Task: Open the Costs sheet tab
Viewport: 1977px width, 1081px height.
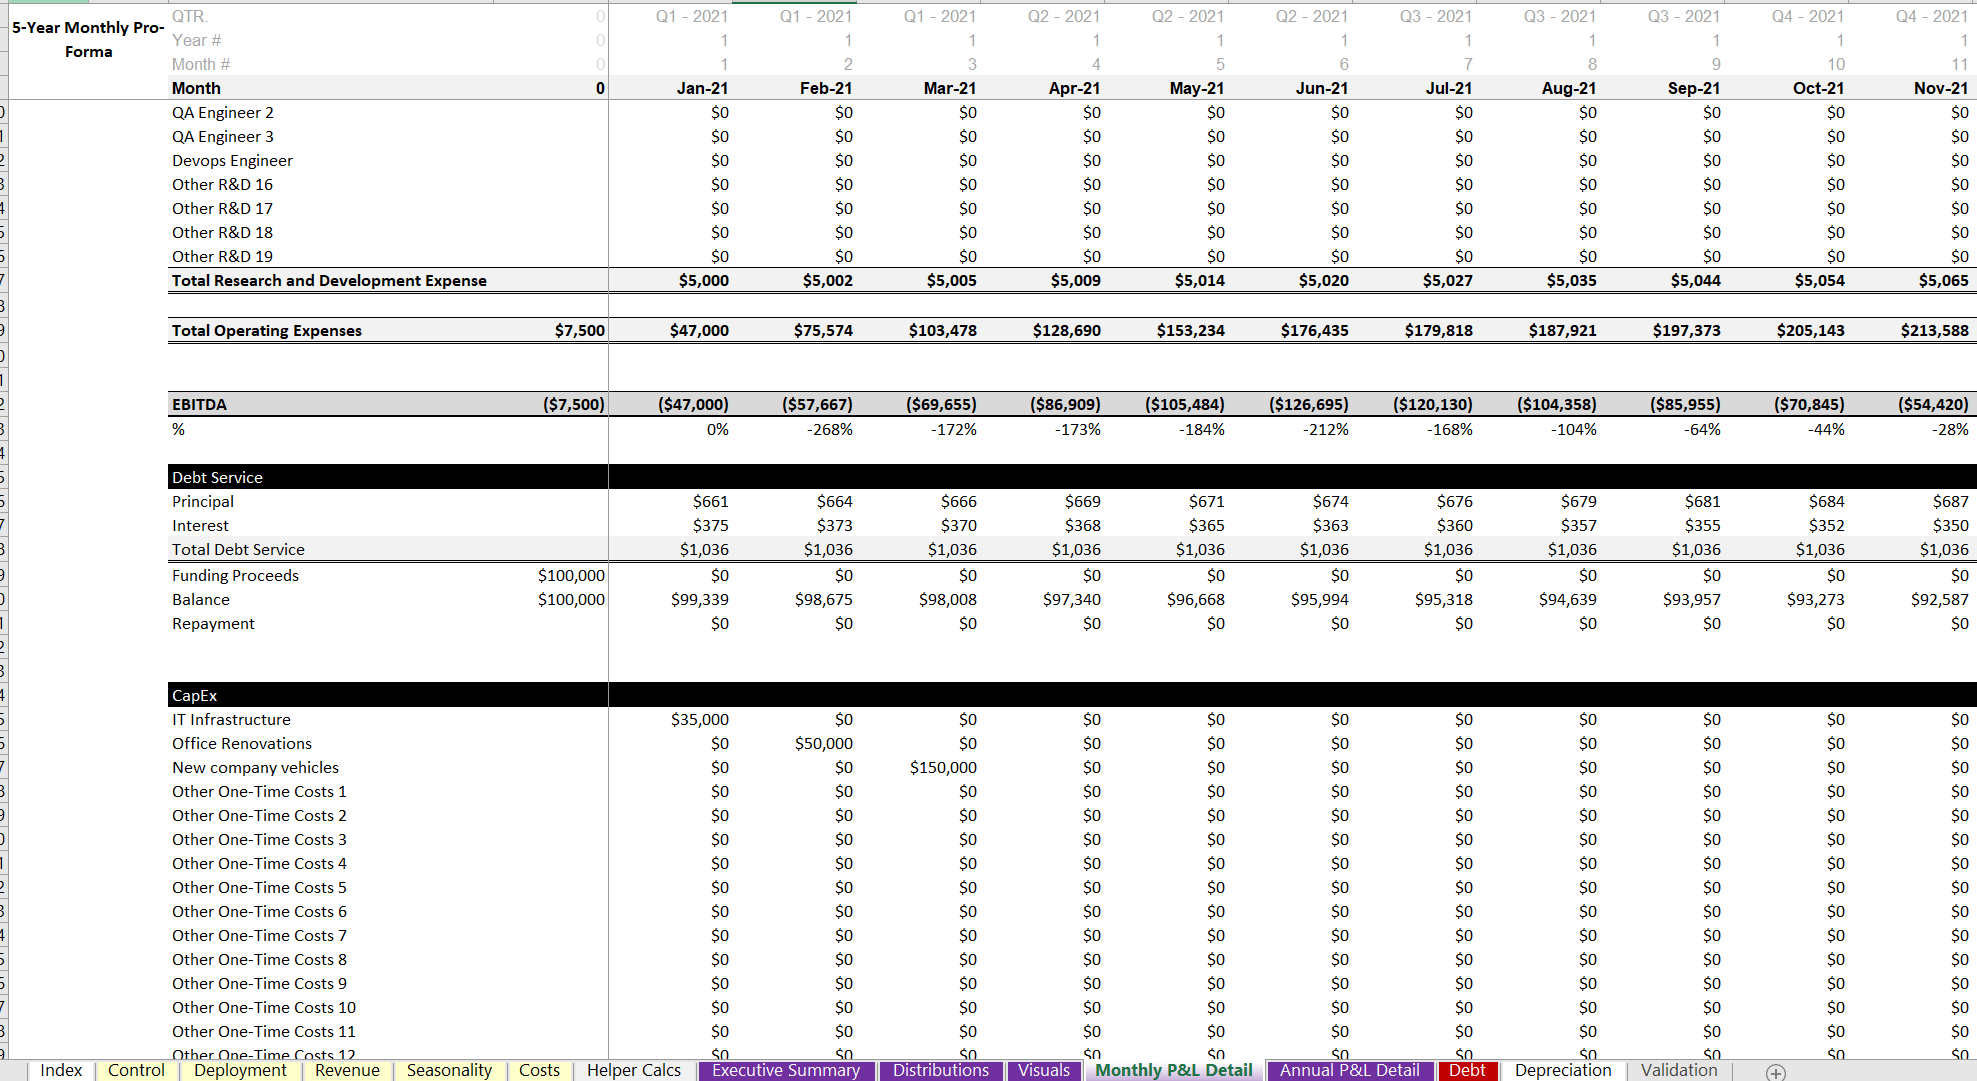Action: tap(539, 1070)
